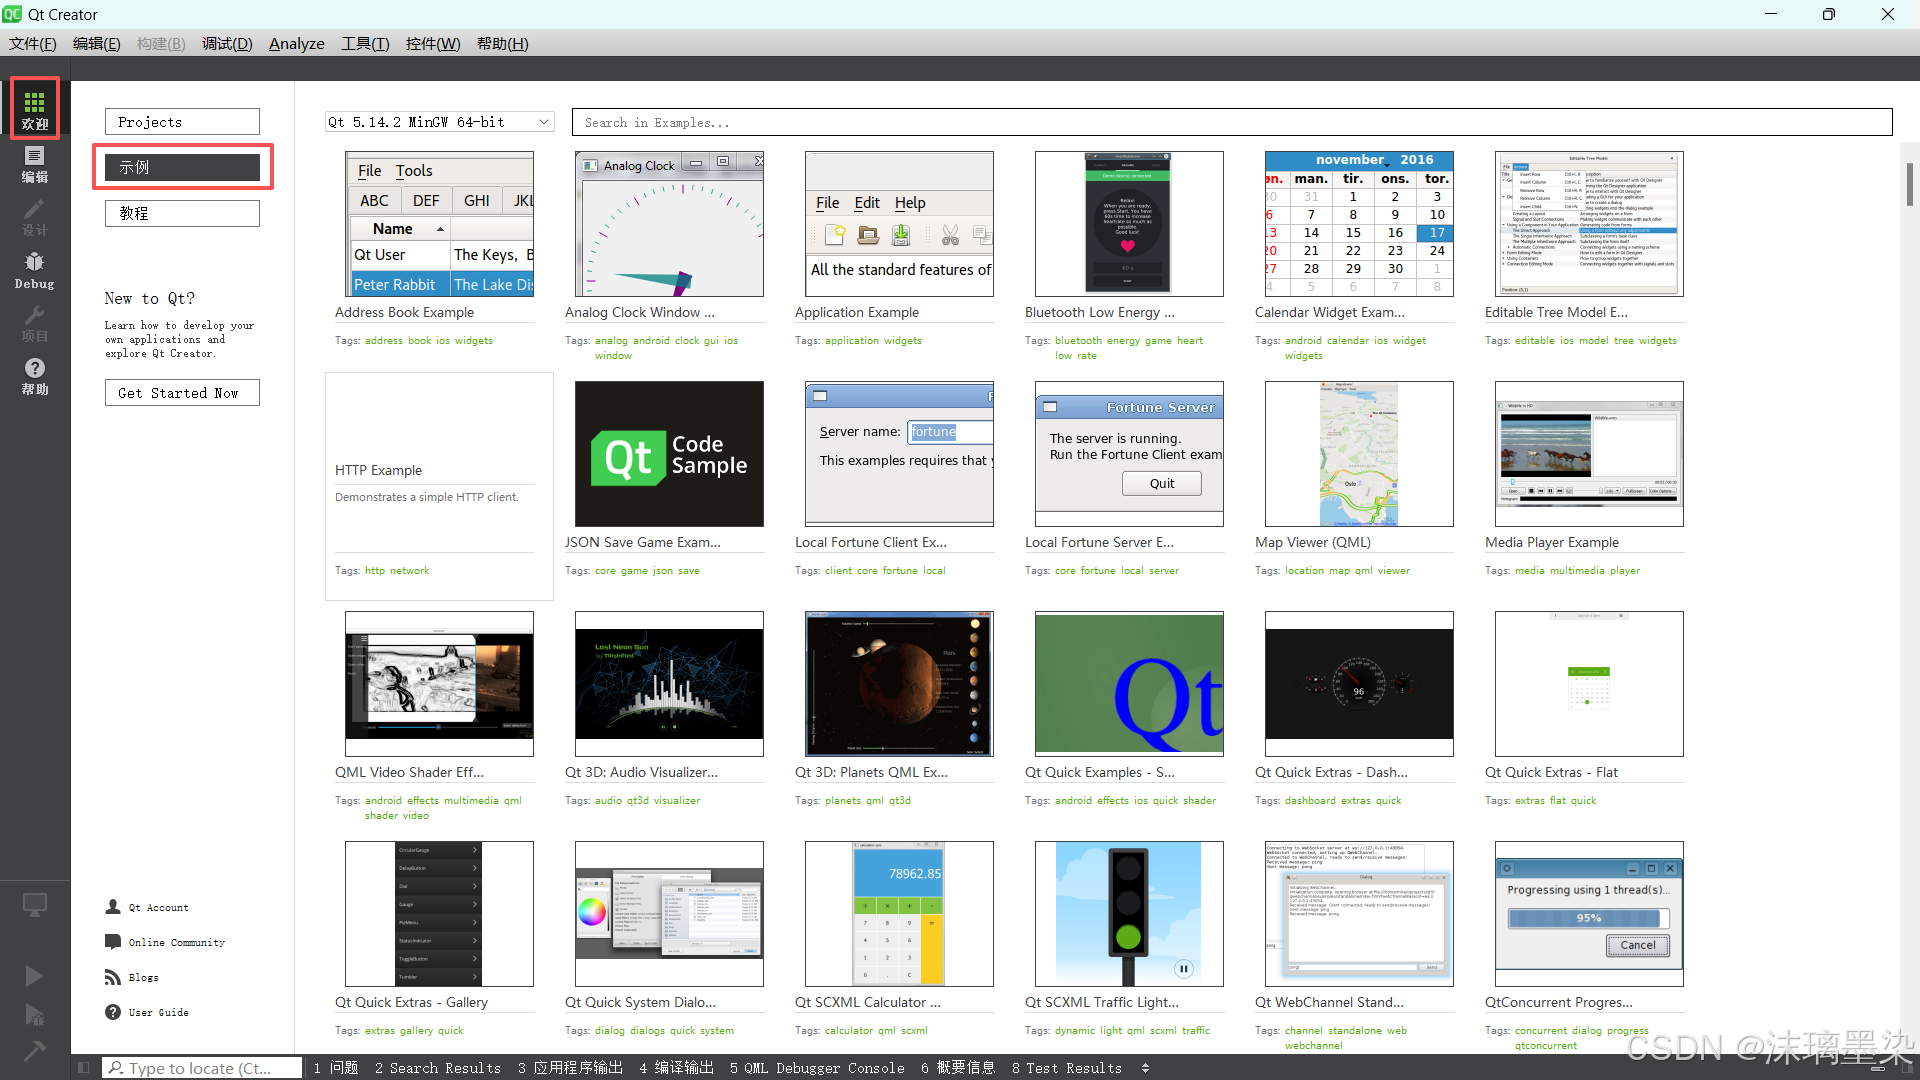Open the Qt Quick Extras - Flat thumbnail

pyautogui.click(x=1589, y=684)
